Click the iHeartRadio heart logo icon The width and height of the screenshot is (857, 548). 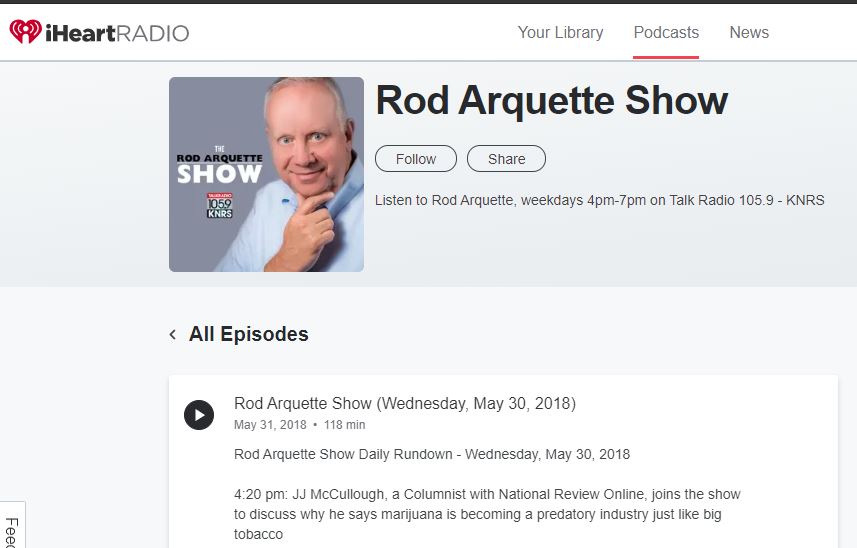(x=25, y=33)
